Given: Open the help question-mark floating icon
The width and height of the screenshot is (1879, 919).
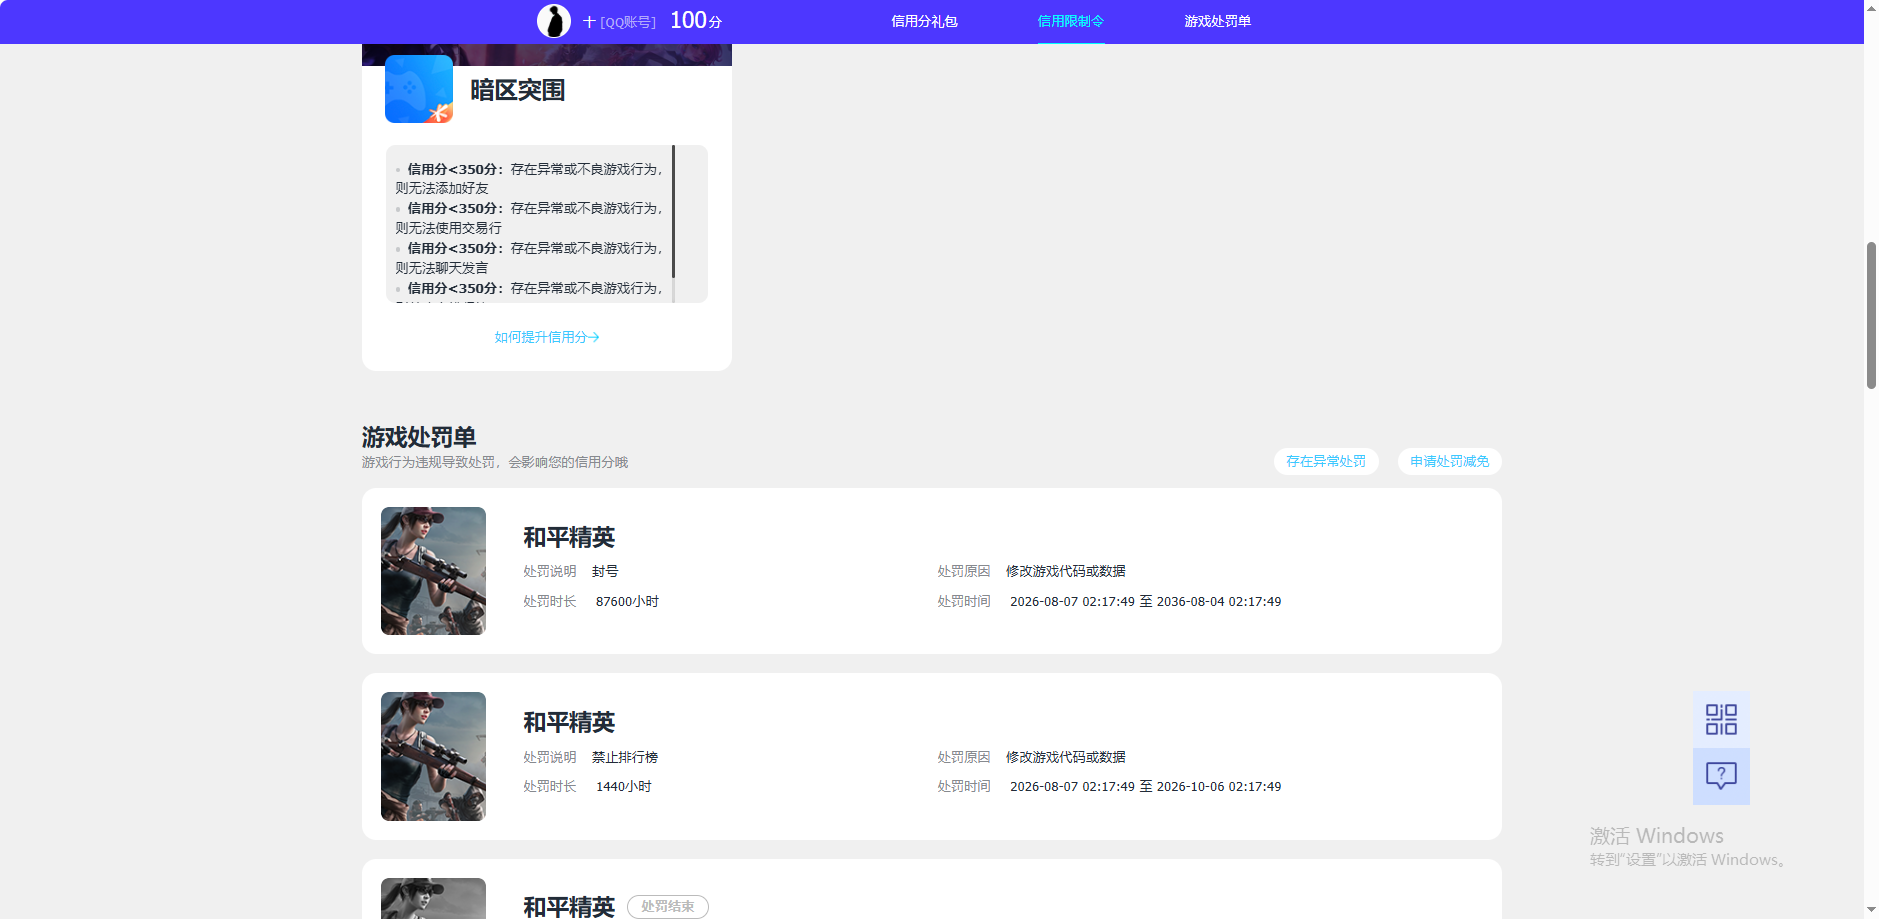Looking at the screenshot, I should 1721,776.
